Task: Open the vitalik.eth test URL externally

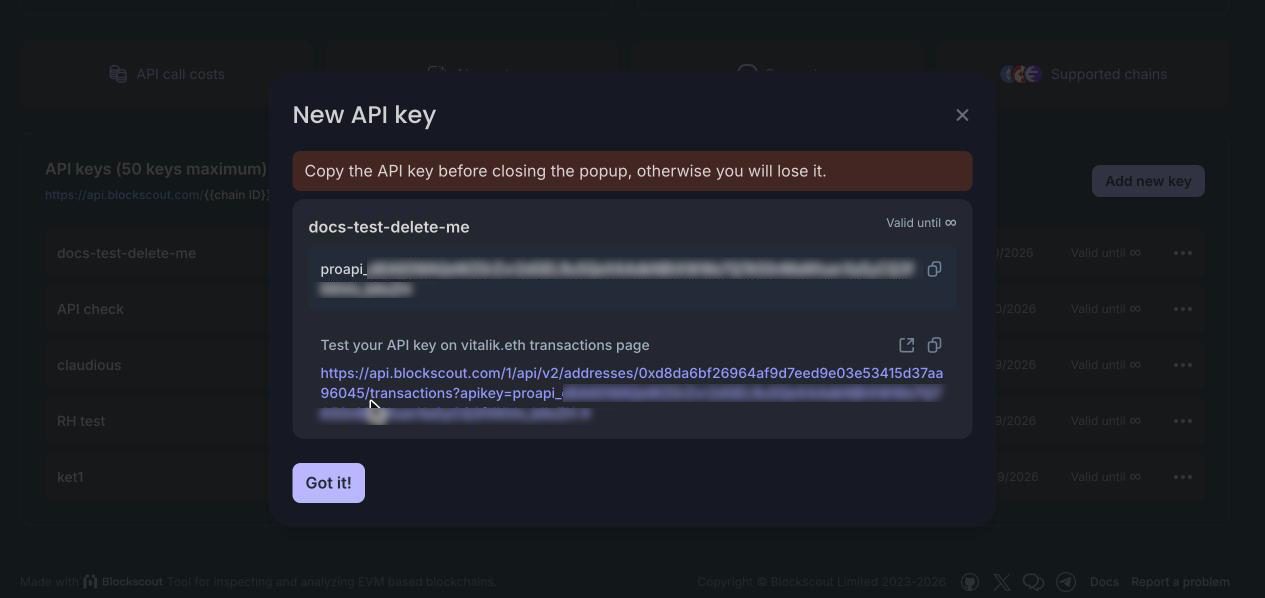Action: (x=906, y=345)
